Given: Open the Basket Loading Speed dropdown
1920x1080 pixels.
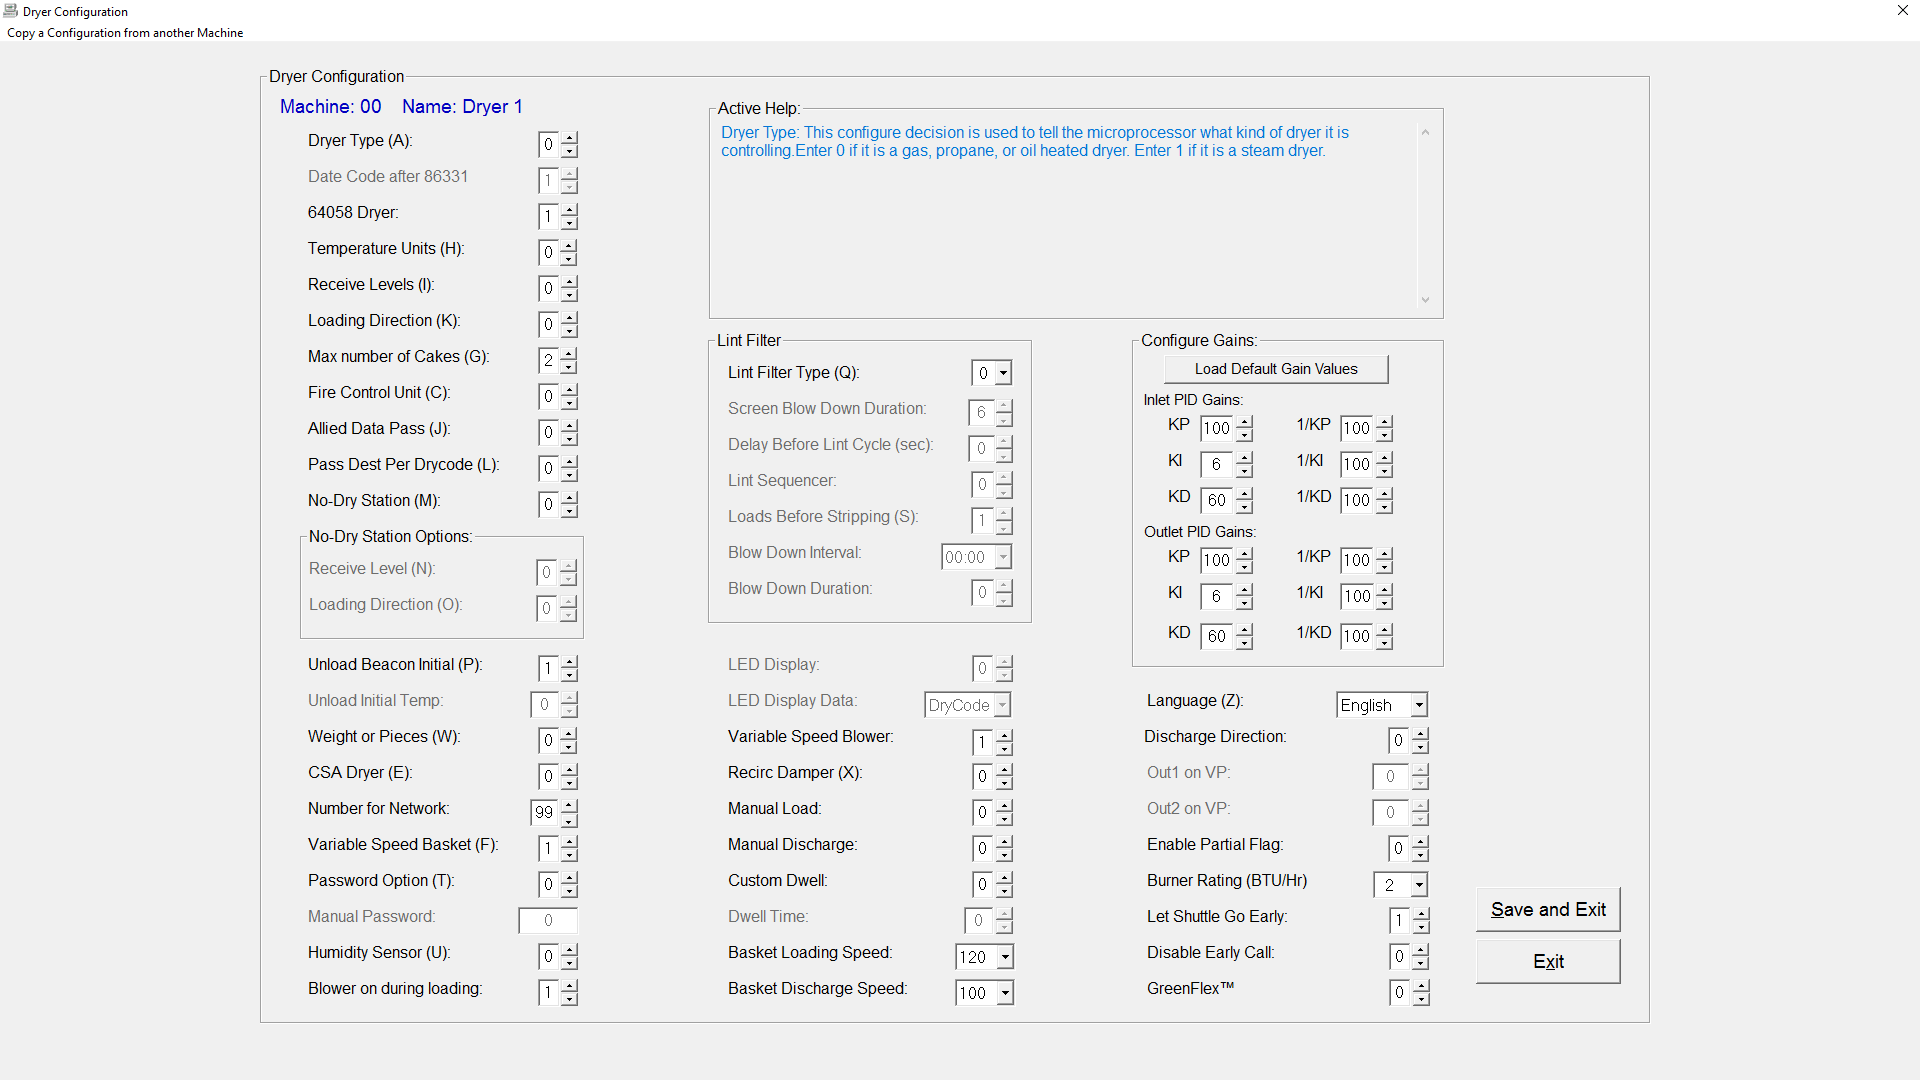Looking at the screenshot, I should [x=1005, y=957].
